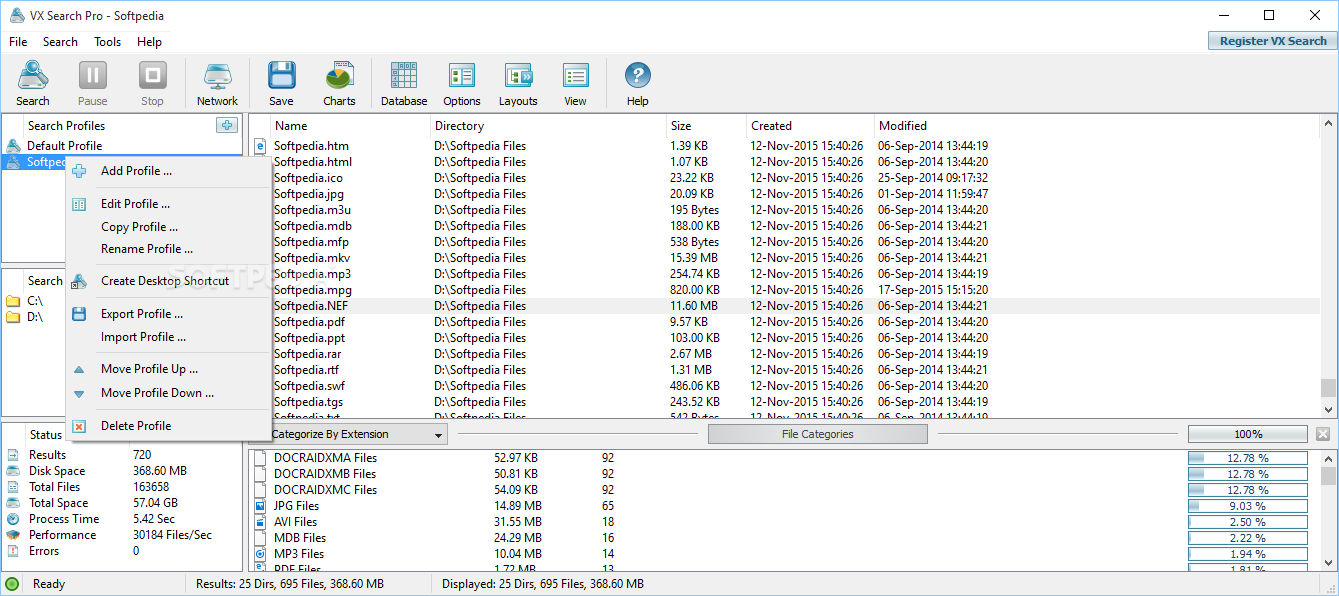Click the Default Profile icon
The height and width of the screenshot is (596, 1339).
coord(13,146)
